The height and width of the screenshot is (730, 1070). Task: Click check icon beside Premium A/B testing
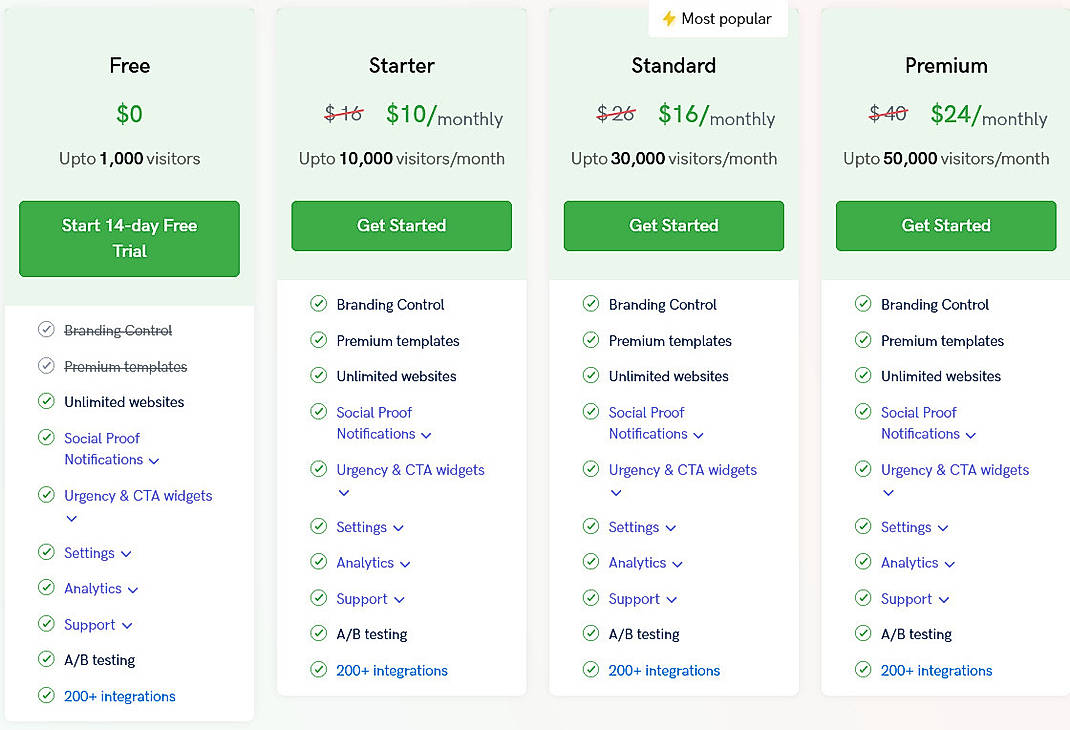coord(862,634)
